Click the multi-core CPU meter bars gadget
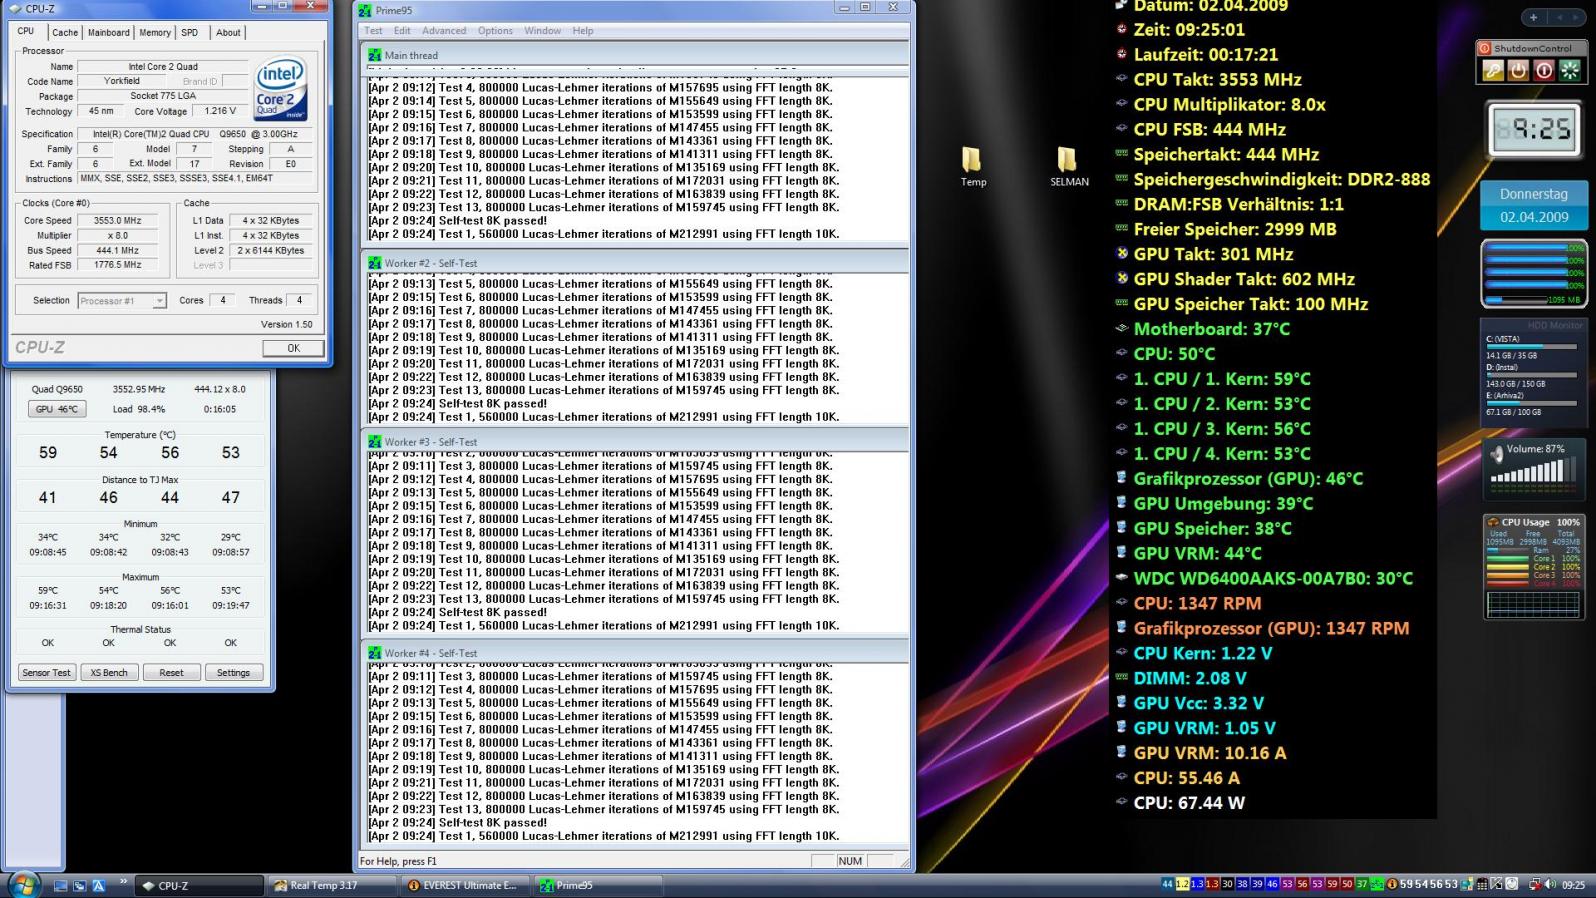Screen dimensions: 1596x898 coord(1533,273)
